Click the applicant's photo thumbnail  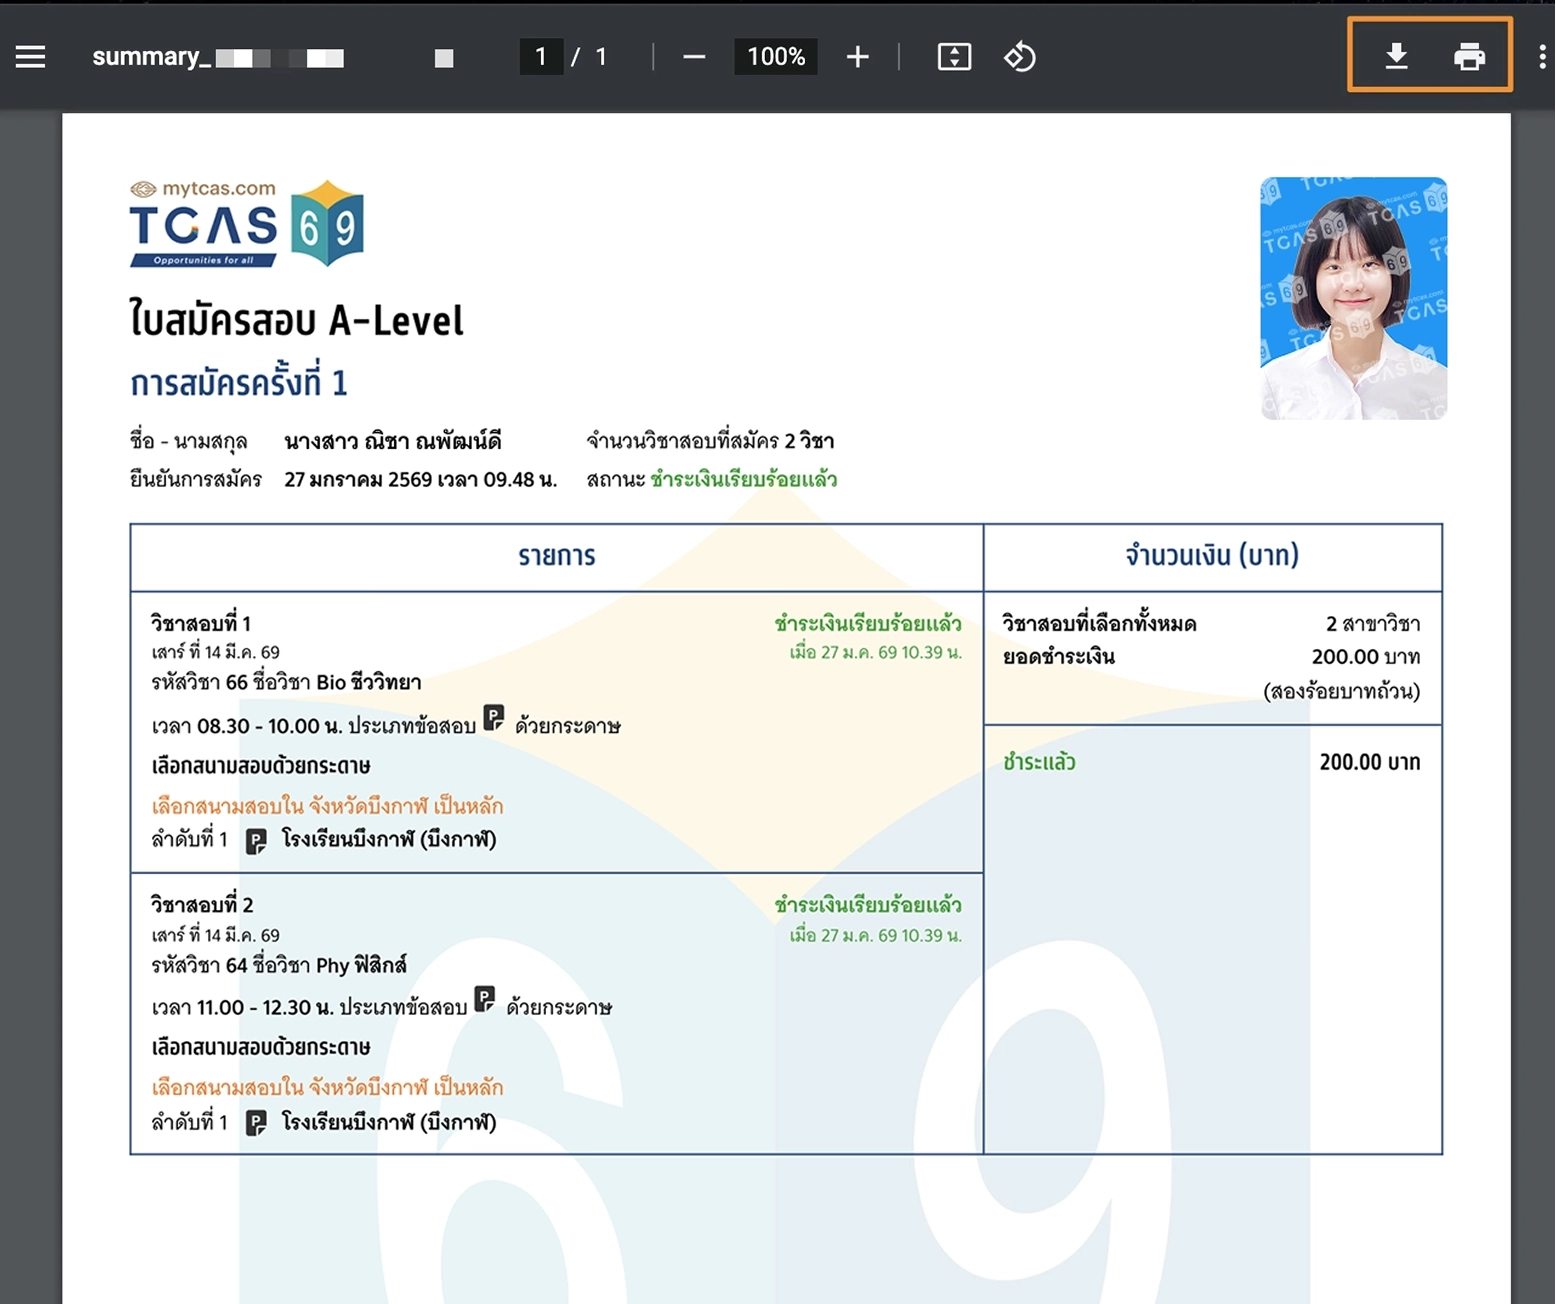tap(1353, 298)
